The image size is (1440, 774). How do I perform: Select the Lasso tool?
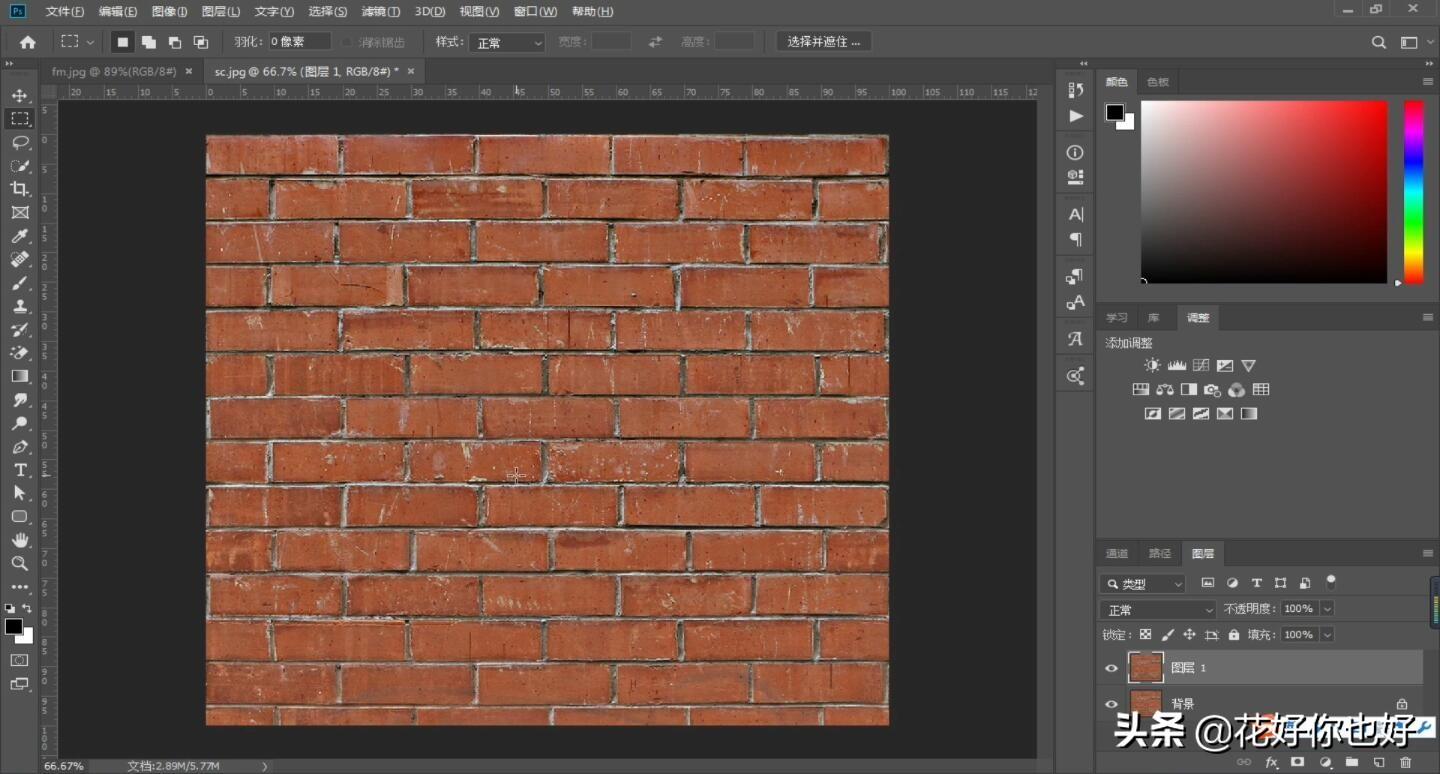tap(19, 142)
